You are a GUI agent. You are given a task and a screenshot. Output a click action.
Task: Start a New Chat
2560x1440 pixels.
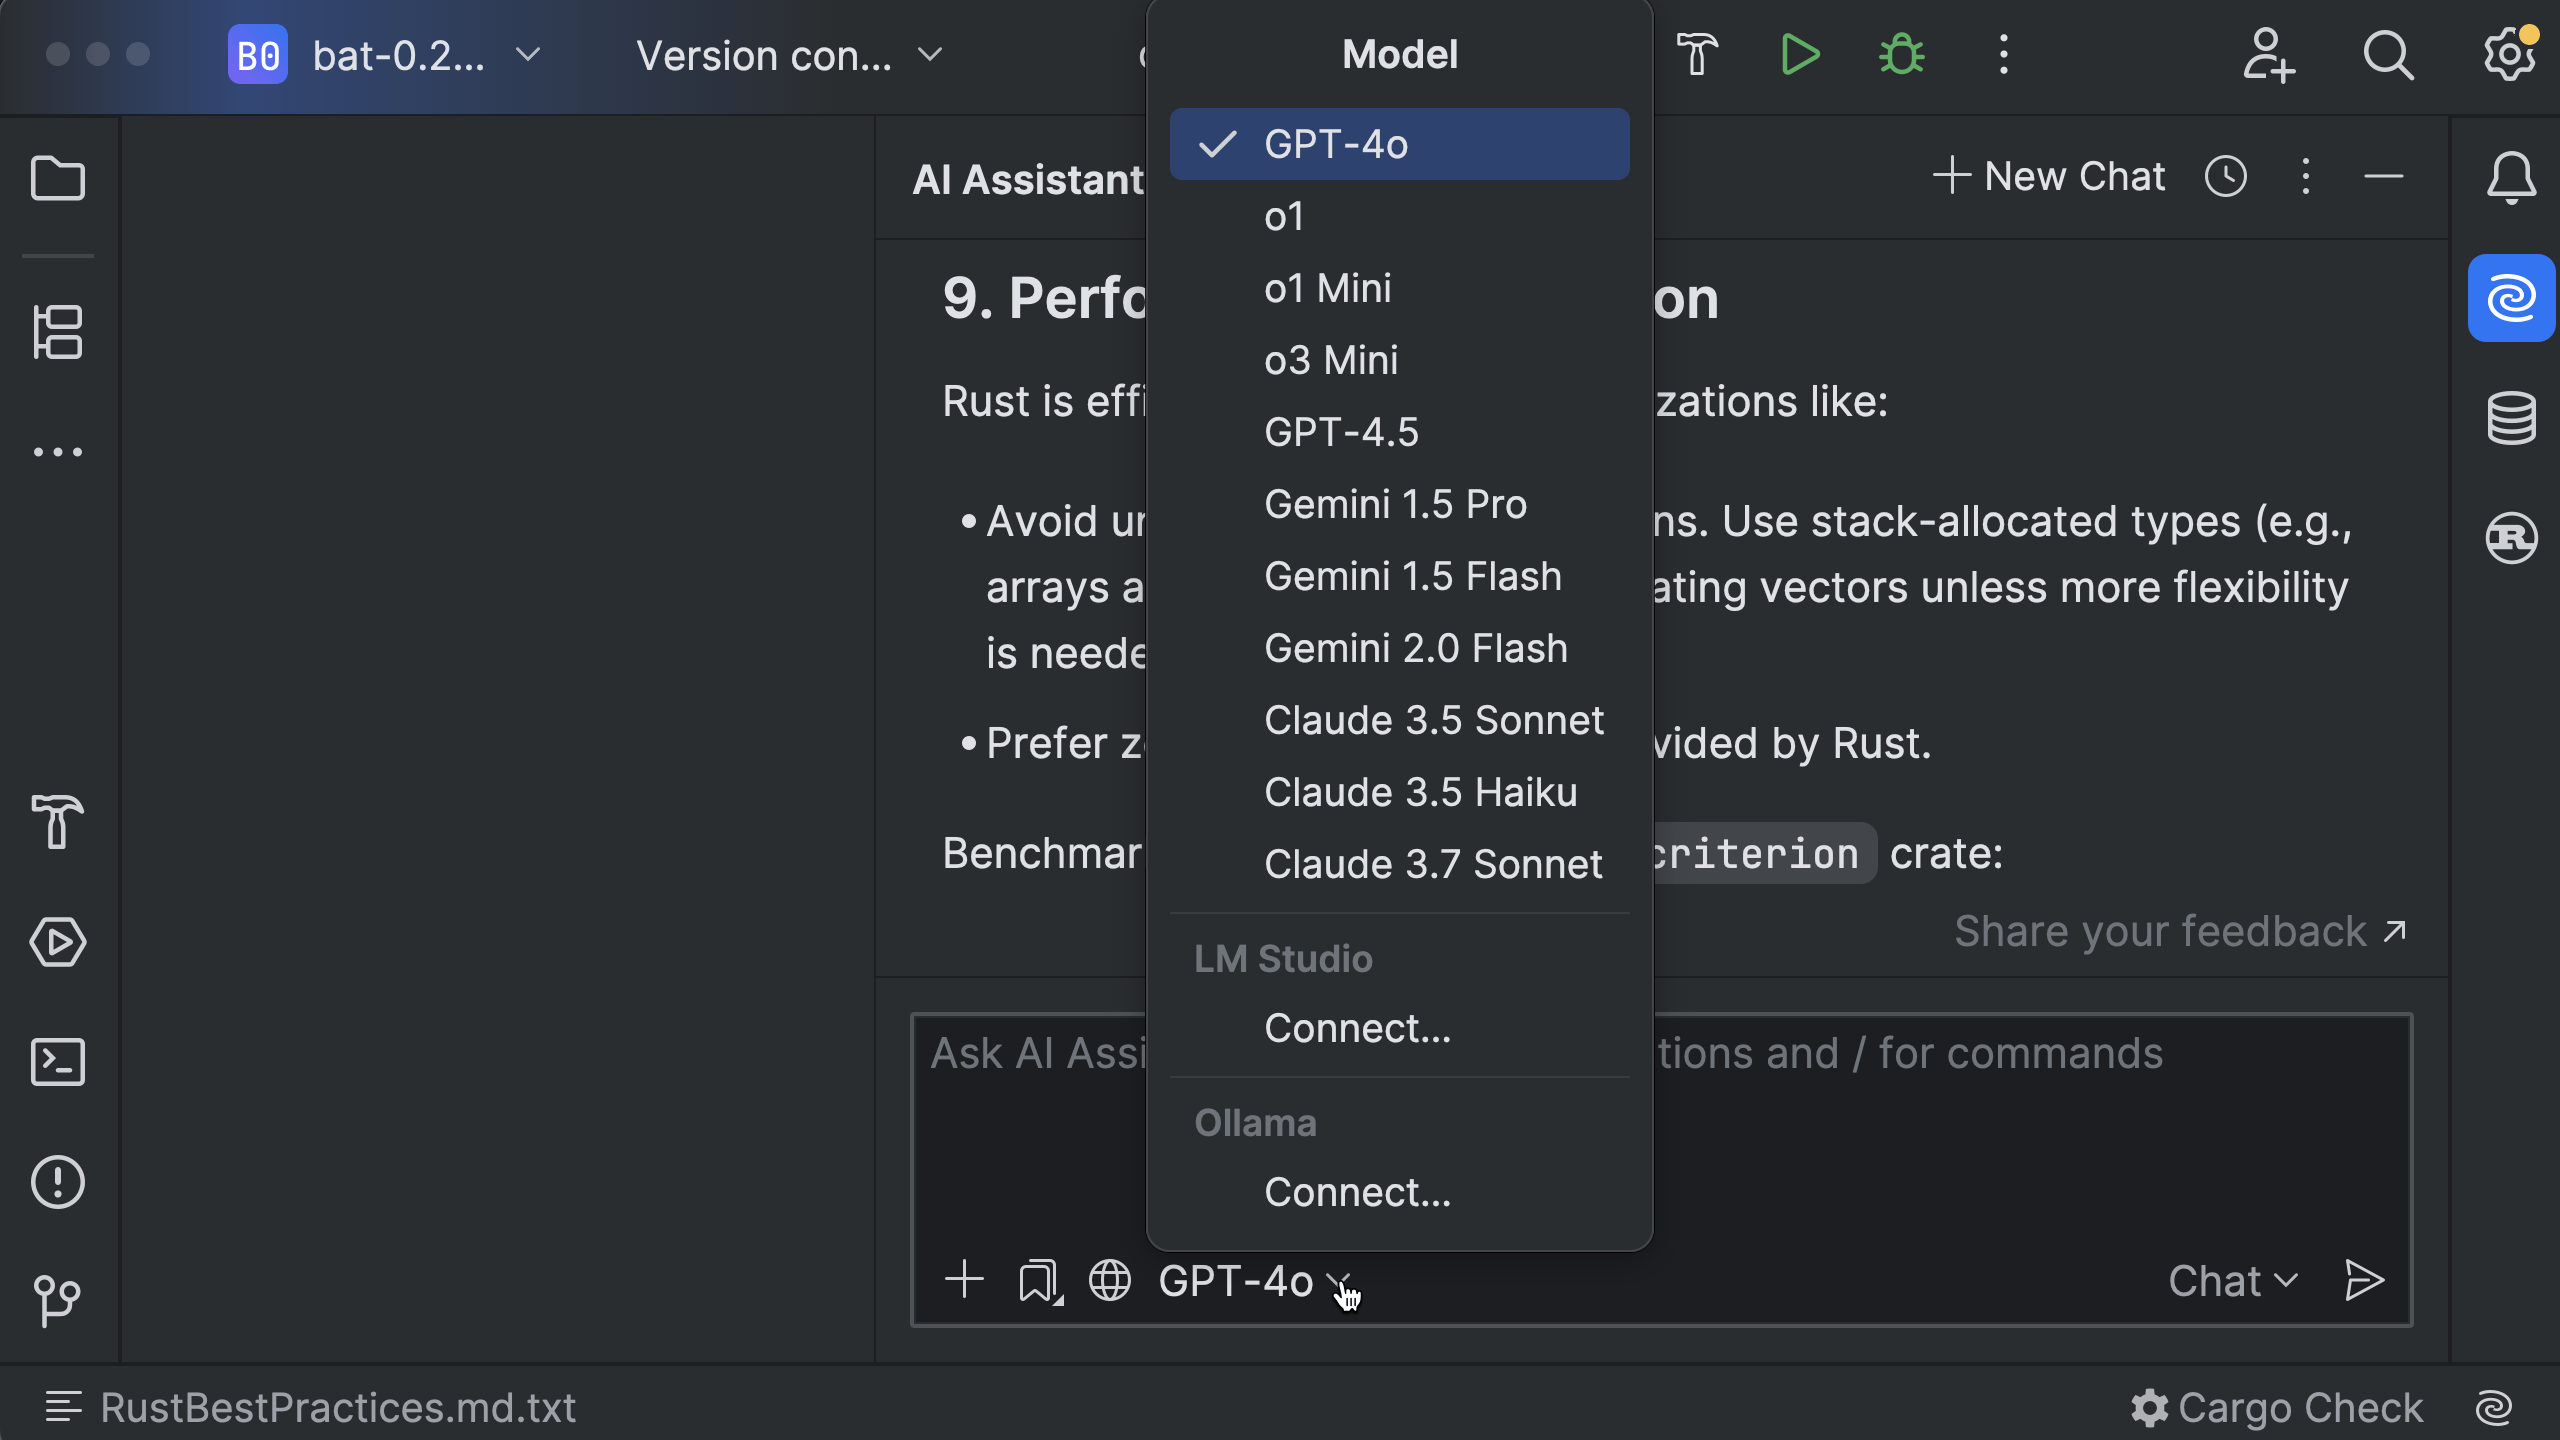coord(2050,177)
